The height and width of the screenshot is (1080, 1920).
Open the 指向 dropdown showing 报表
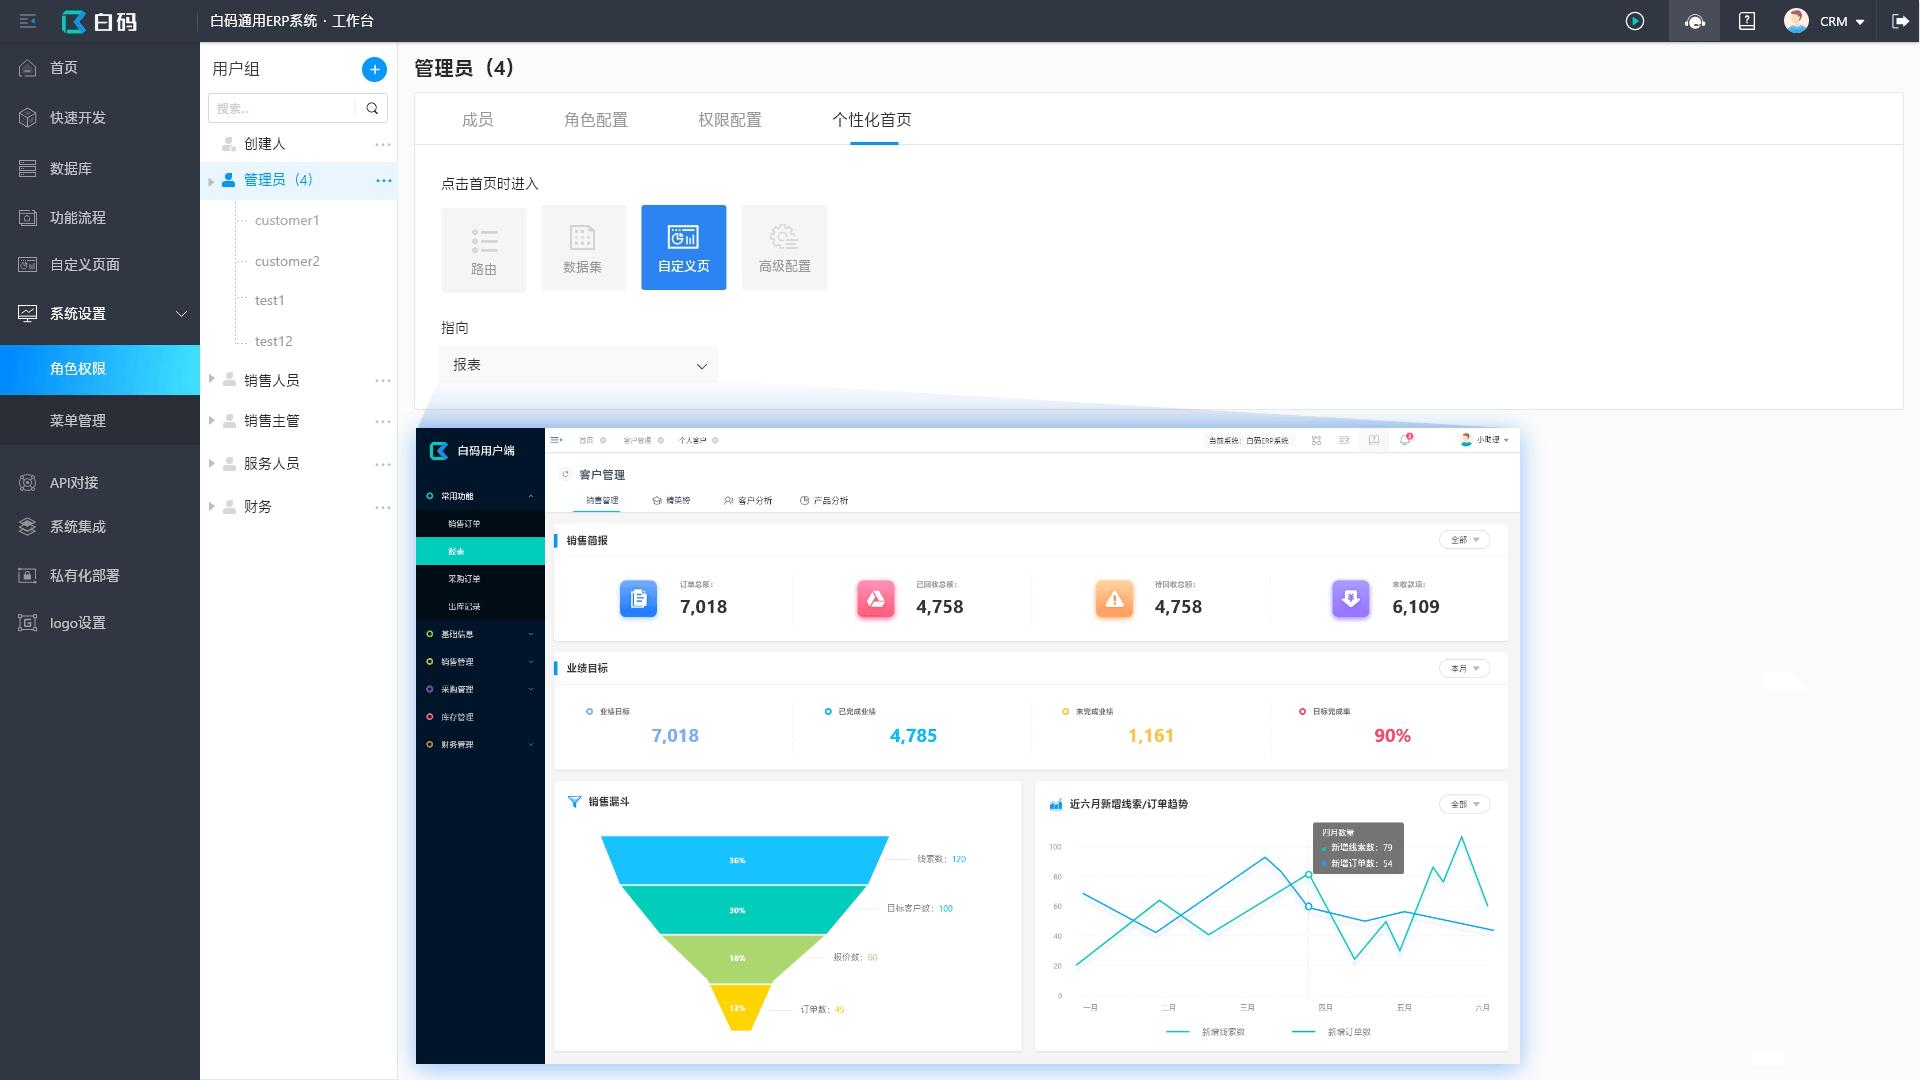578,365
